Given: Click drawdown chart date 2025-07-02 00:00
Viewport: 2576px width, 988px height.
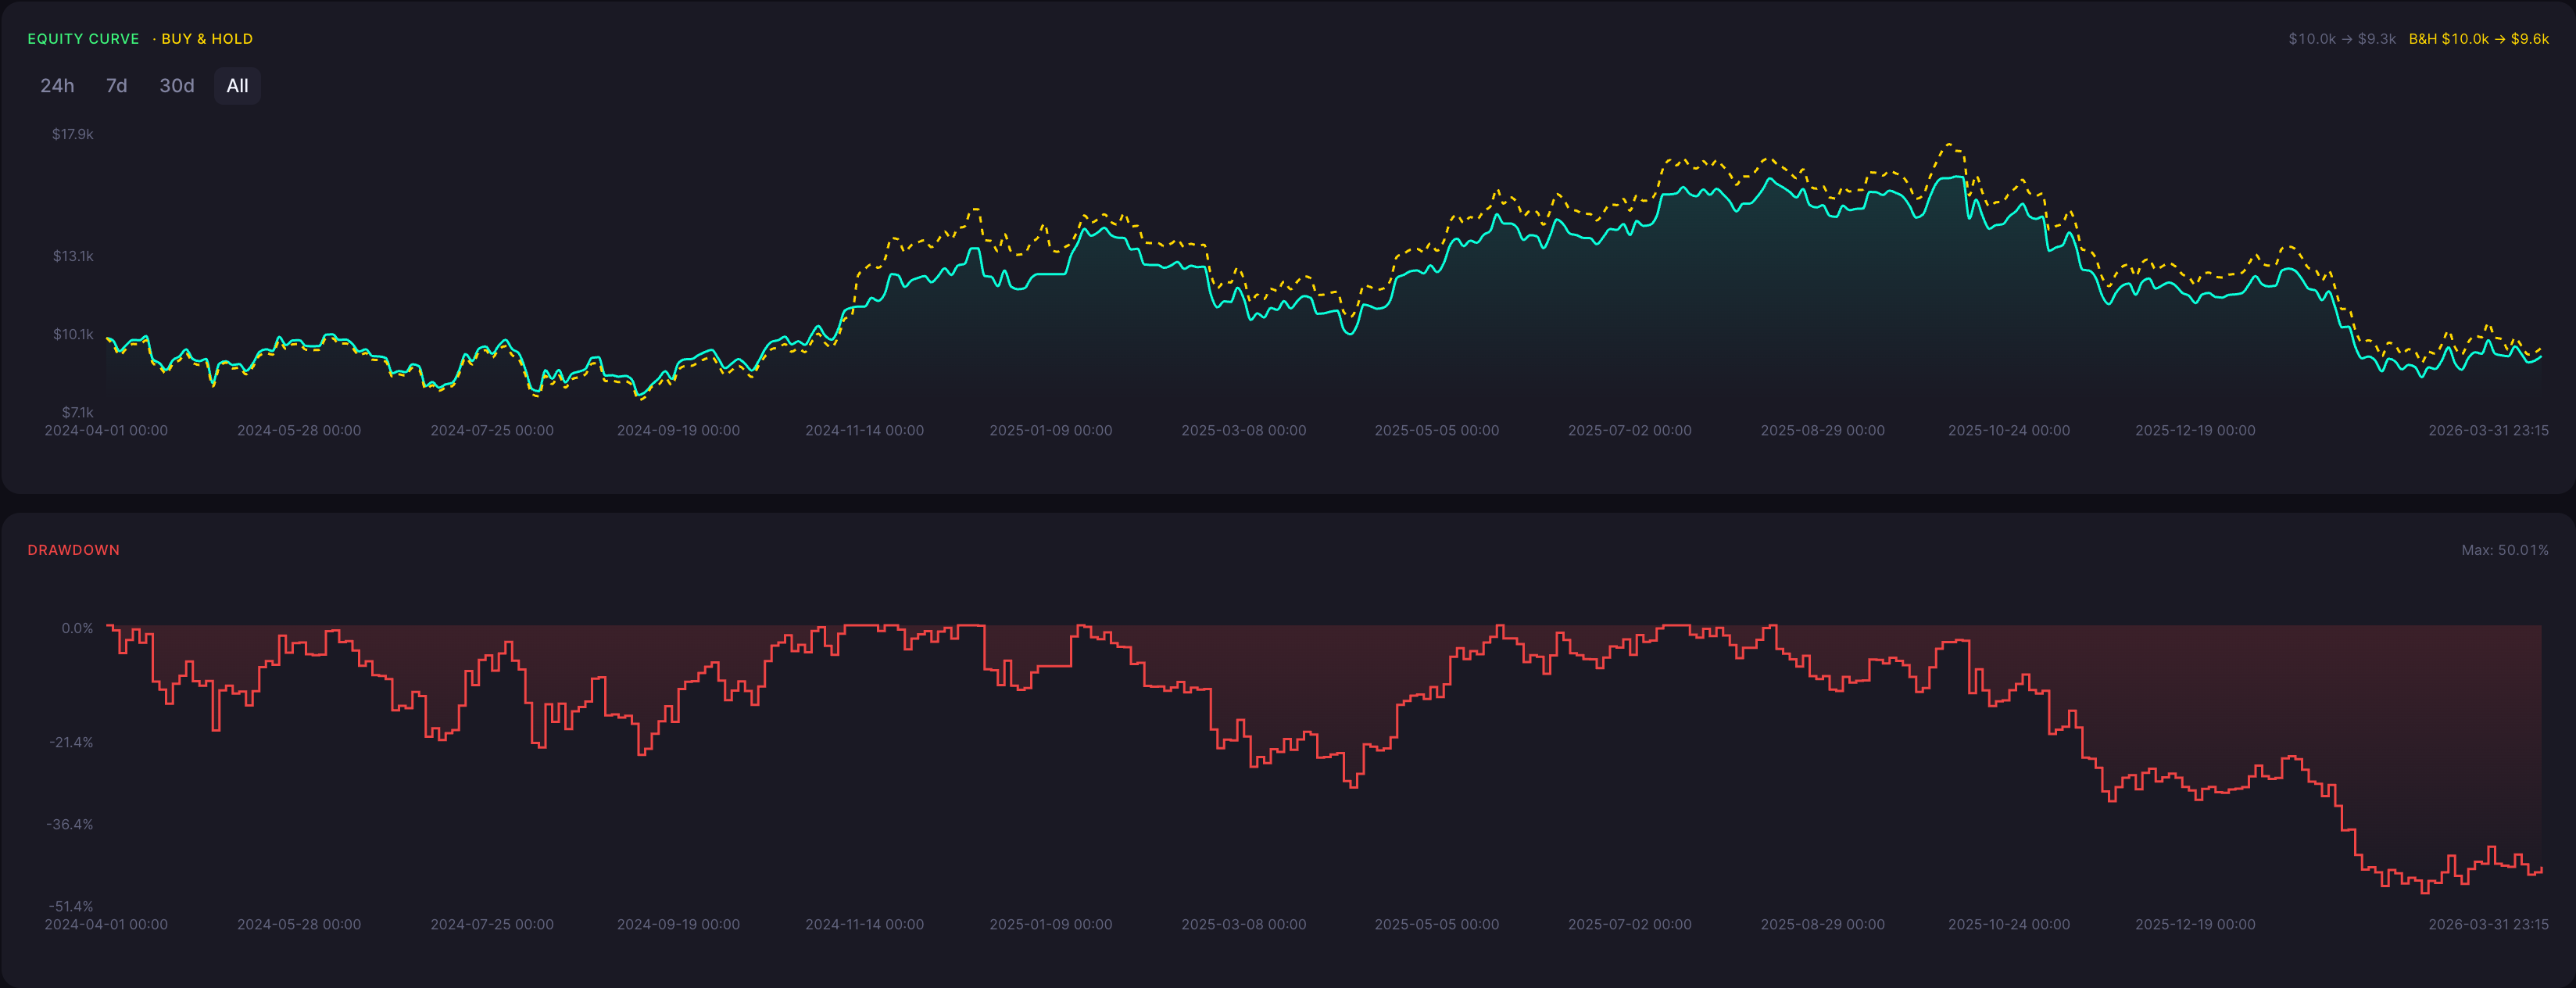Looking at the screenshot, I should 1630,925.
